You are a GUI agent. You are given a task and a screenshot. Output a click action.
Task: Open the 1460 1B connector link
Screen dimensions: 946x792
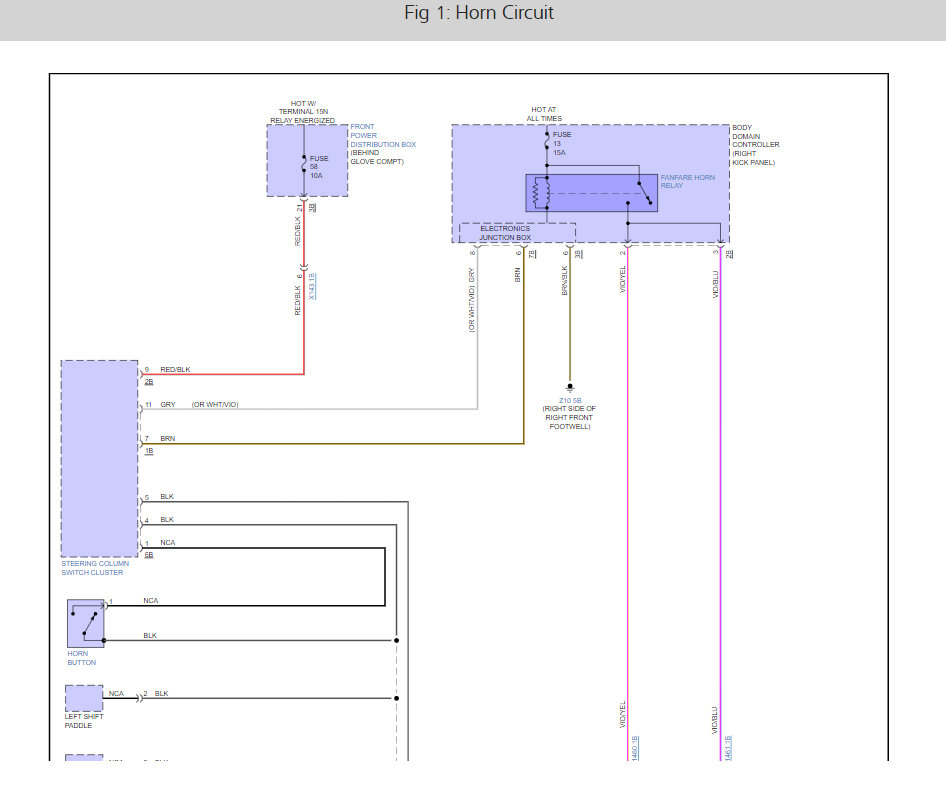click(635, 748)
